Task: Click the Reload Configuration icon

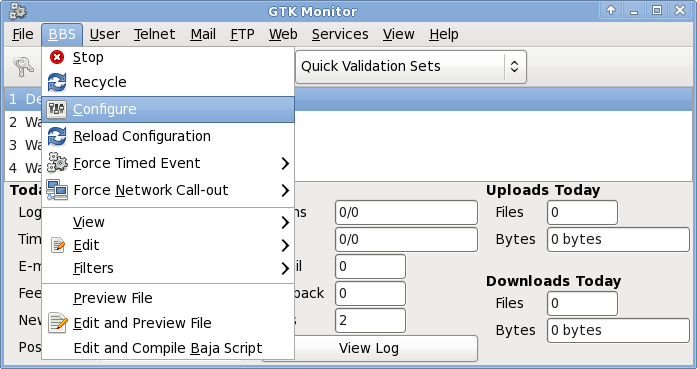Action: (57, 136)
